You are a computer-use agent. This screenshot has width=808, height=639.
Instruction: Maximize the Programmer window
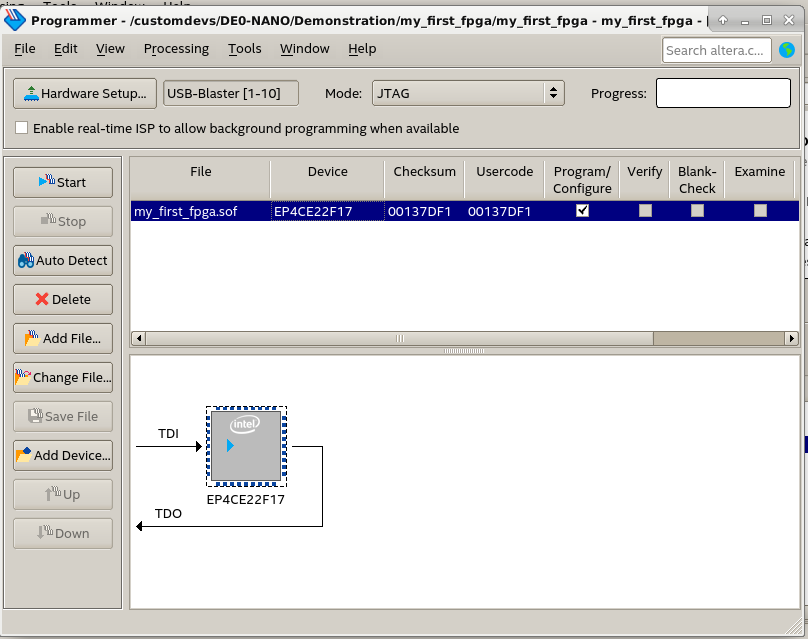[x=767, y=20]
